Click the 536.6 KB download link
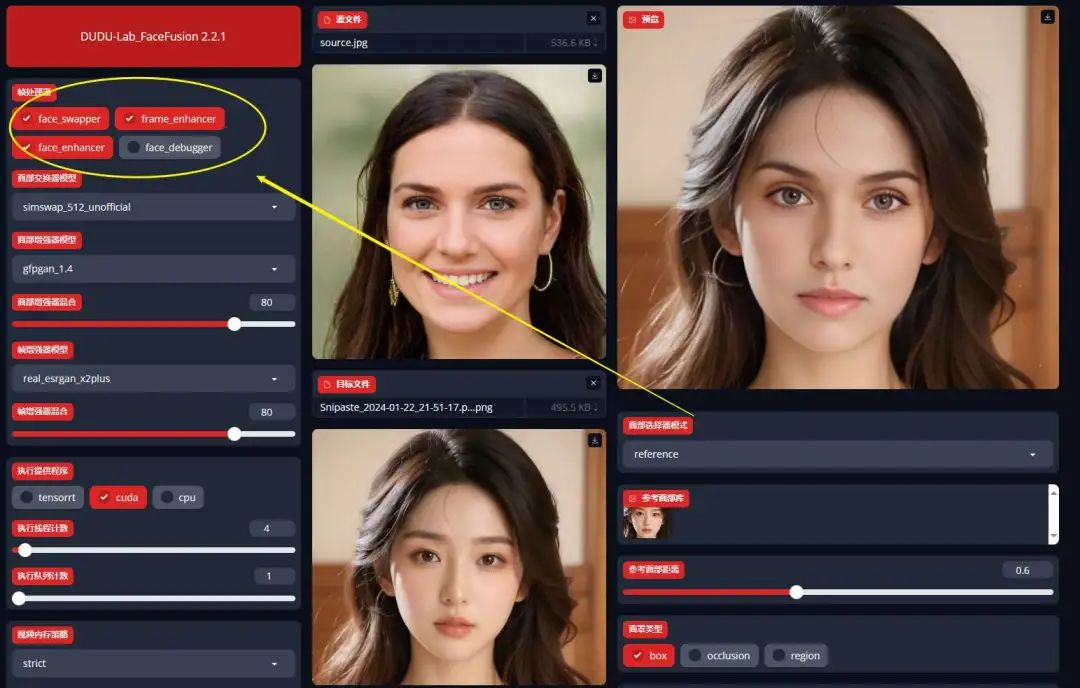 pyautogui.click(x=574, y=43)
